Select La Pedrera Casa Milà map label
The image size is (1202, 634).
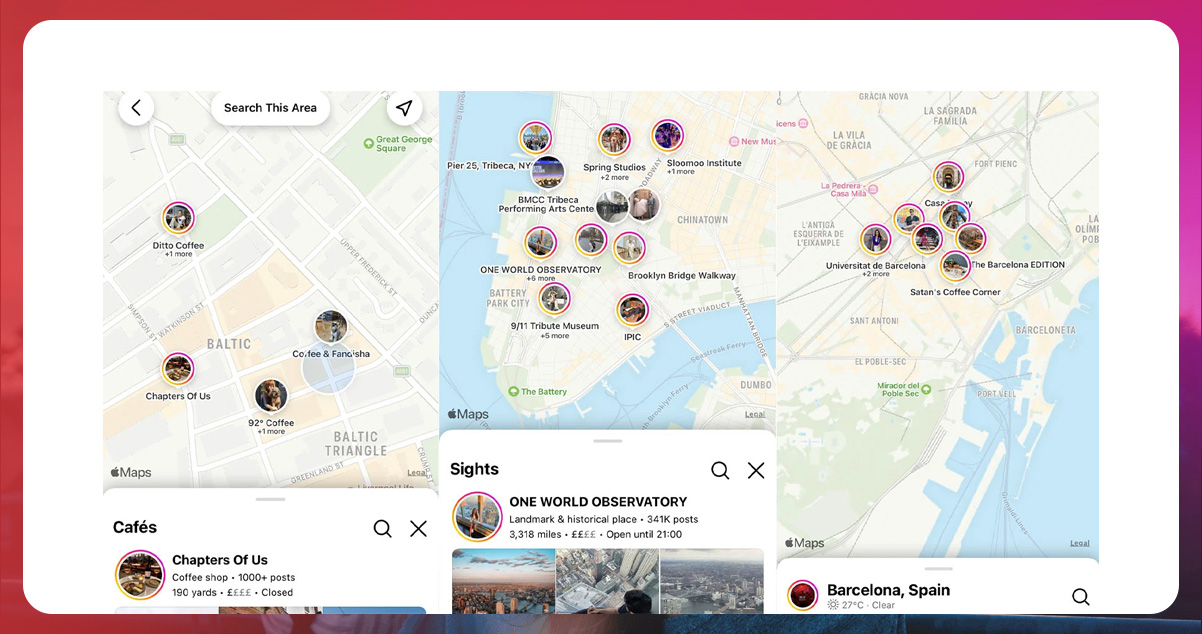click(x=847, y=190)
